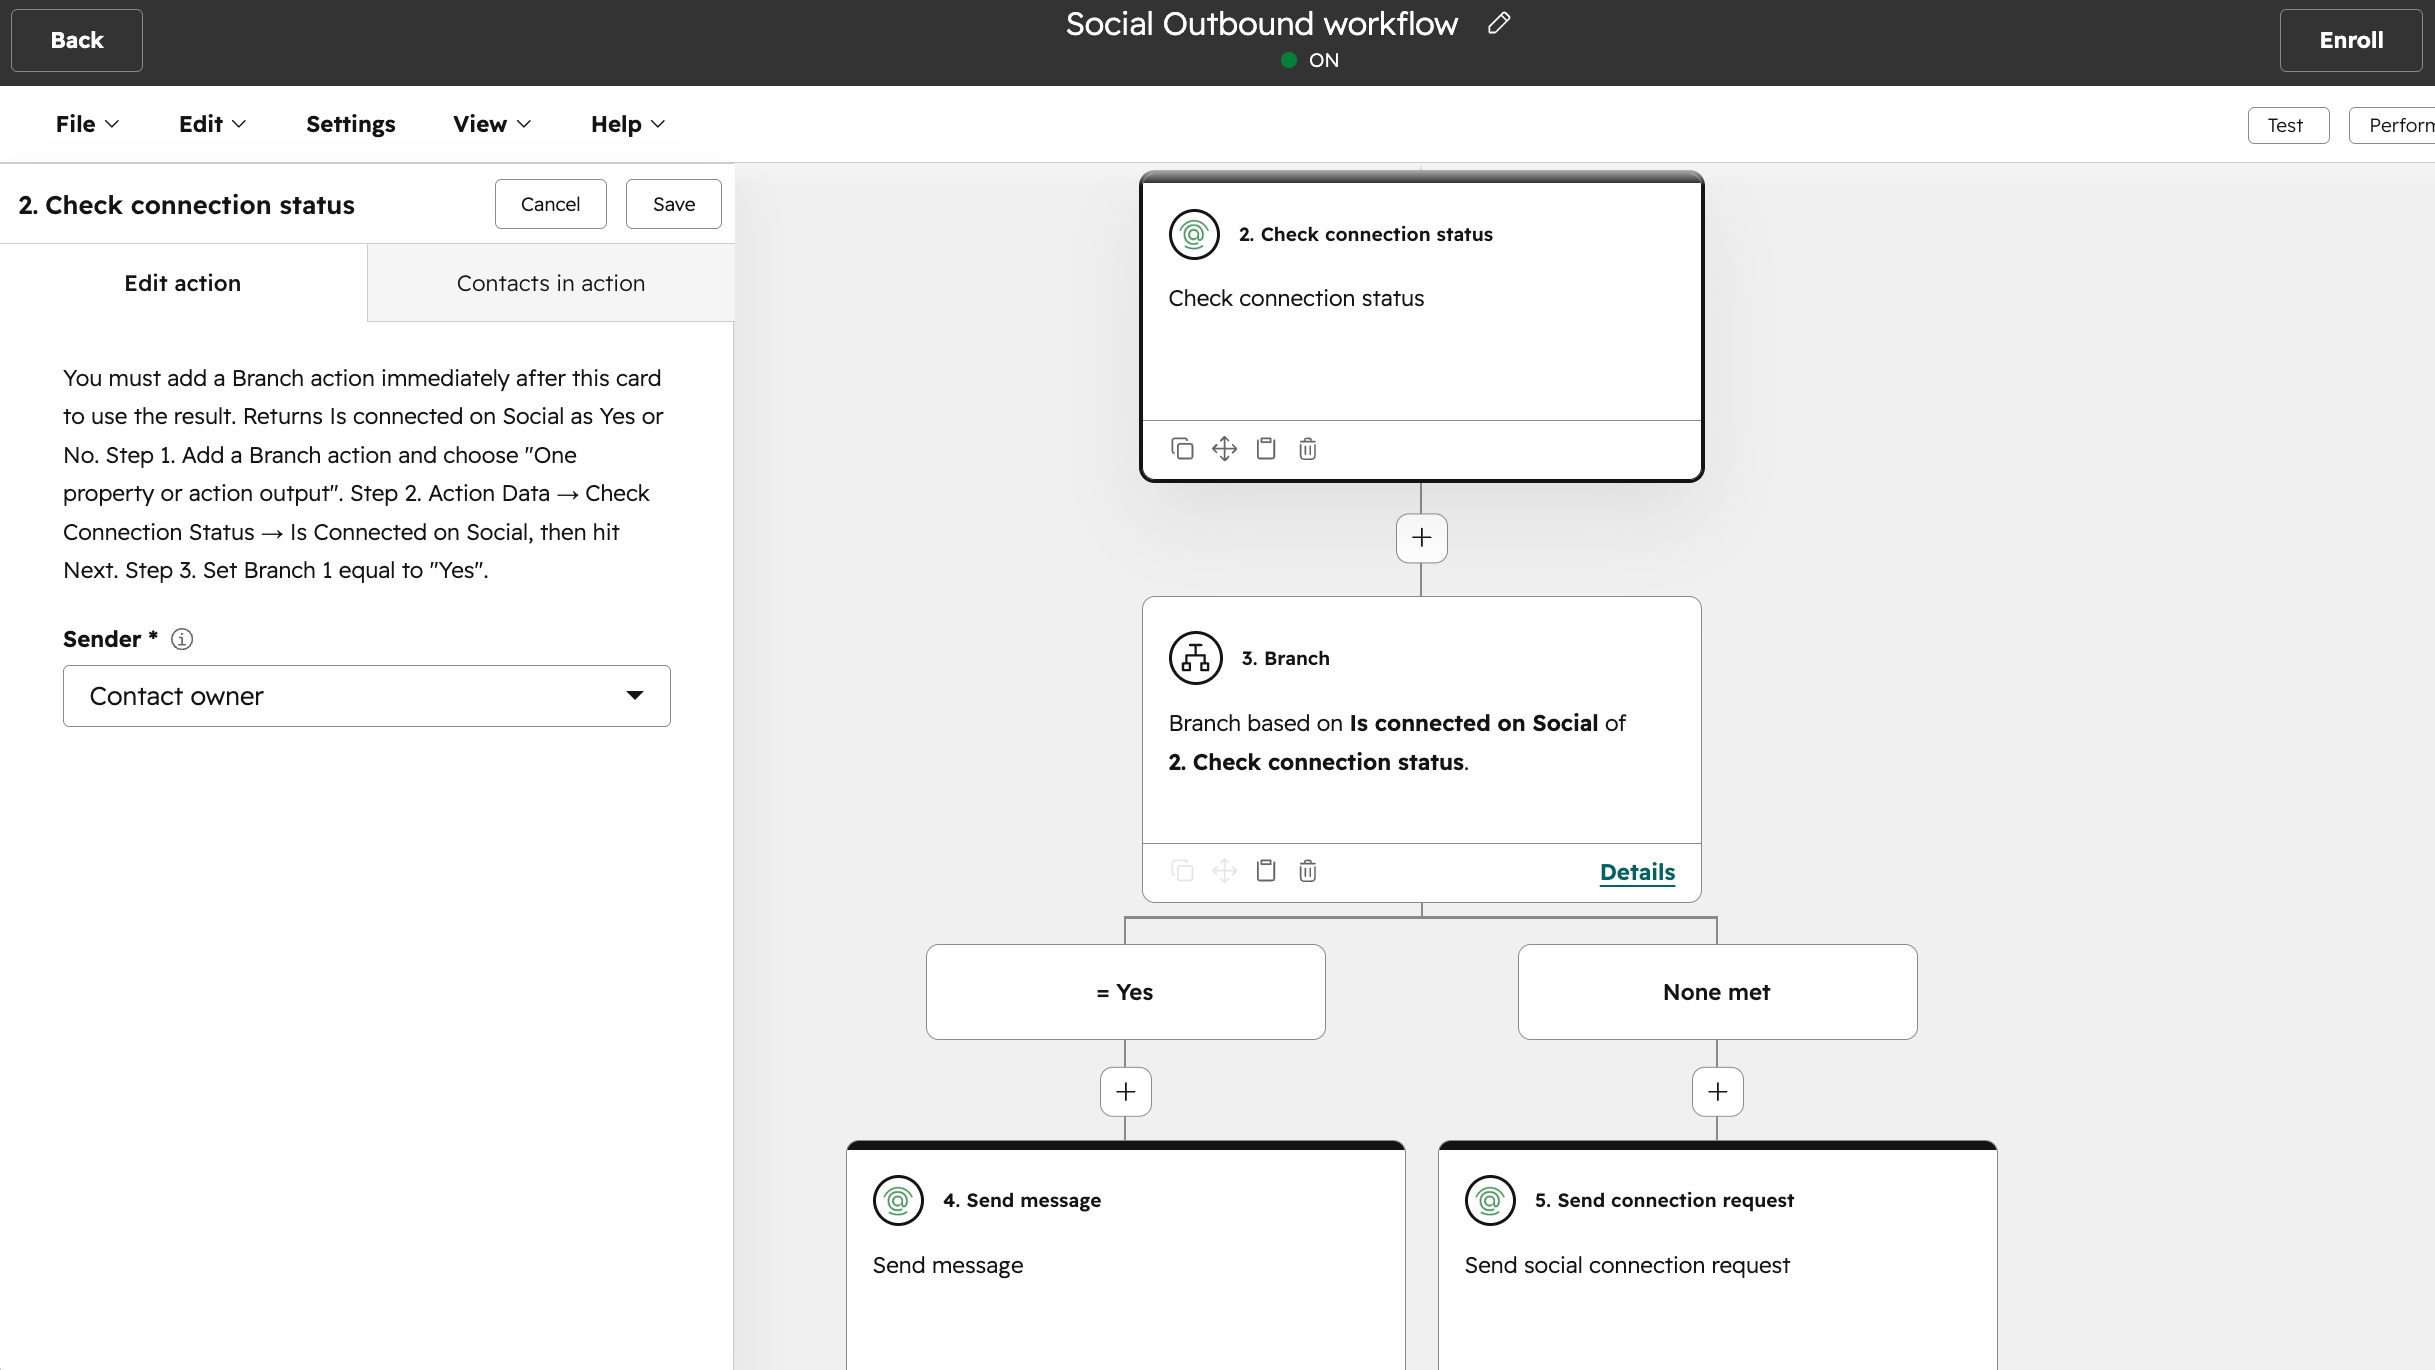
Task: Delete the Branch card
Action: click(x=1308, y=871)
